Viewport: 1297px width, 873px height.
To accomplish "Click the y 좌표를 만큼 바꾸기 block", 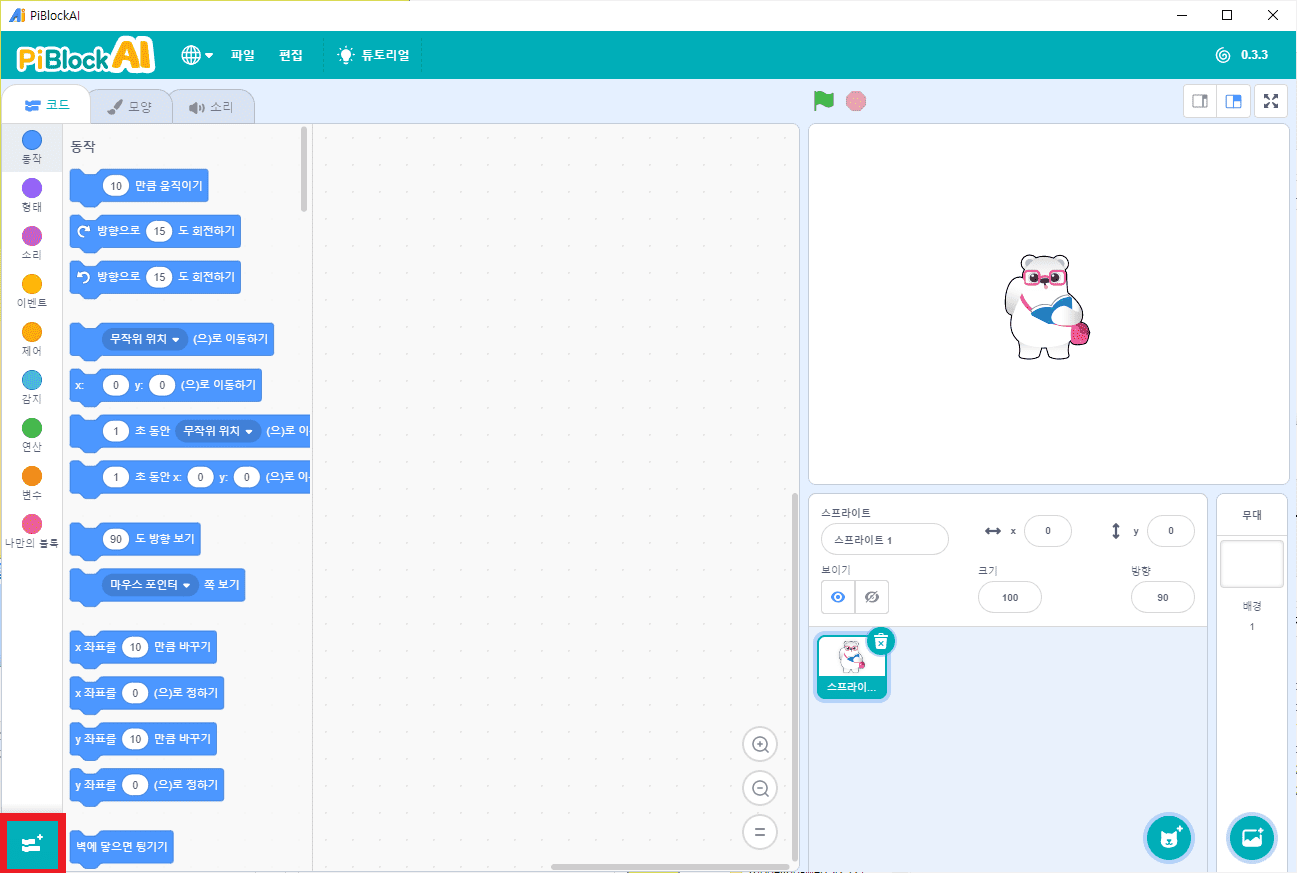I will click(143, 740).
